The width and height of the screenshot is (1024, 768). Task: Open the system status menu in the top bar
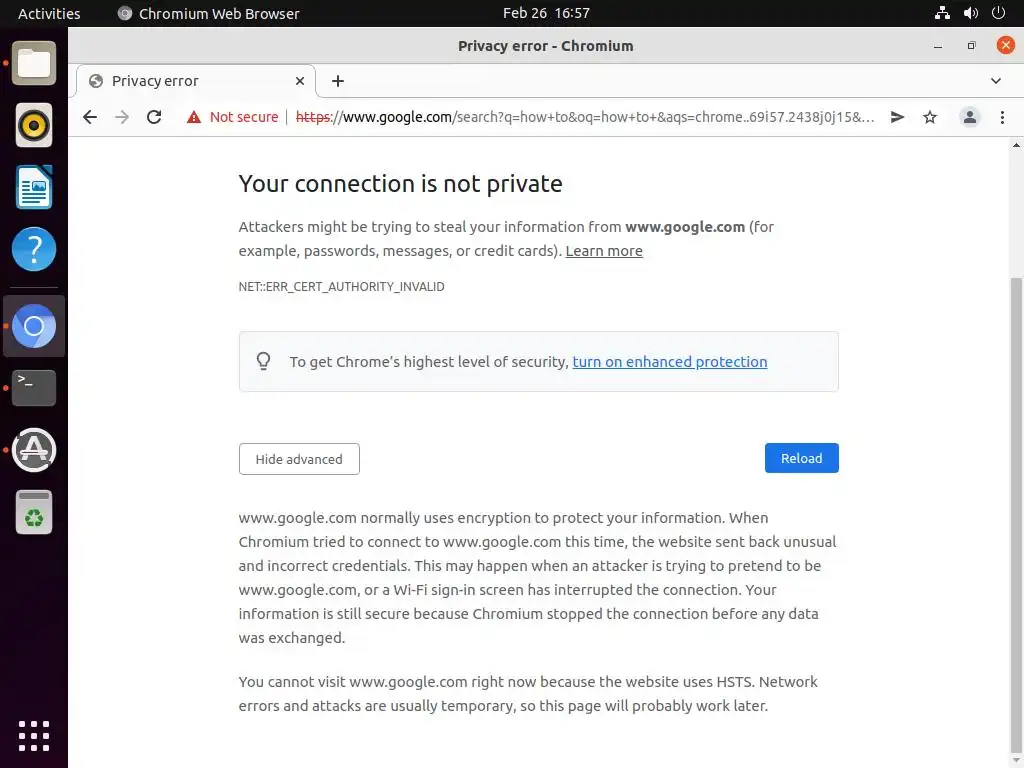[x=970, y=13]
